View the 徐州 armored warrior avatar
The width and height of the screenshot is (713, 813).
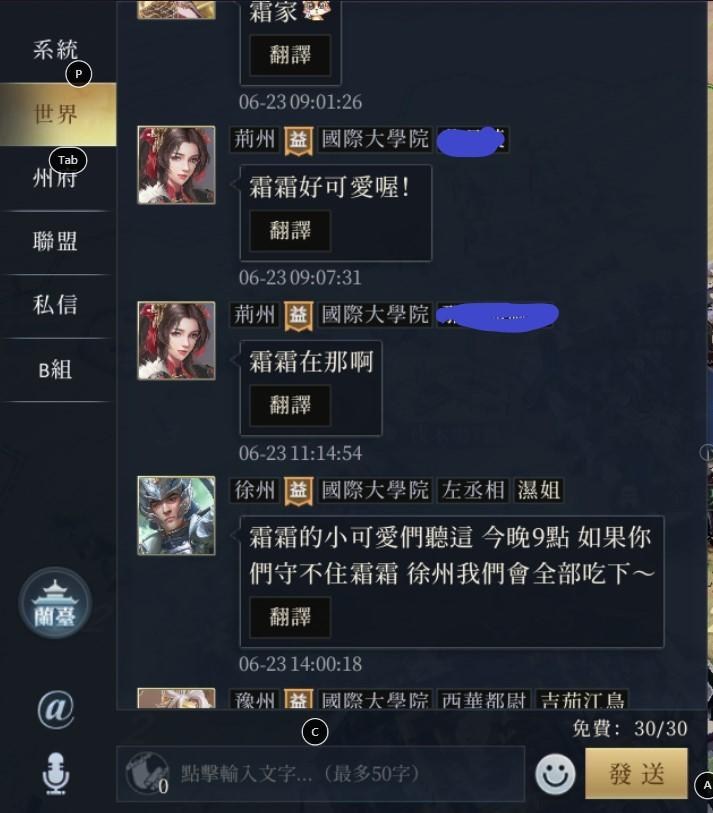pyautogui.click(x=176, y=516)
